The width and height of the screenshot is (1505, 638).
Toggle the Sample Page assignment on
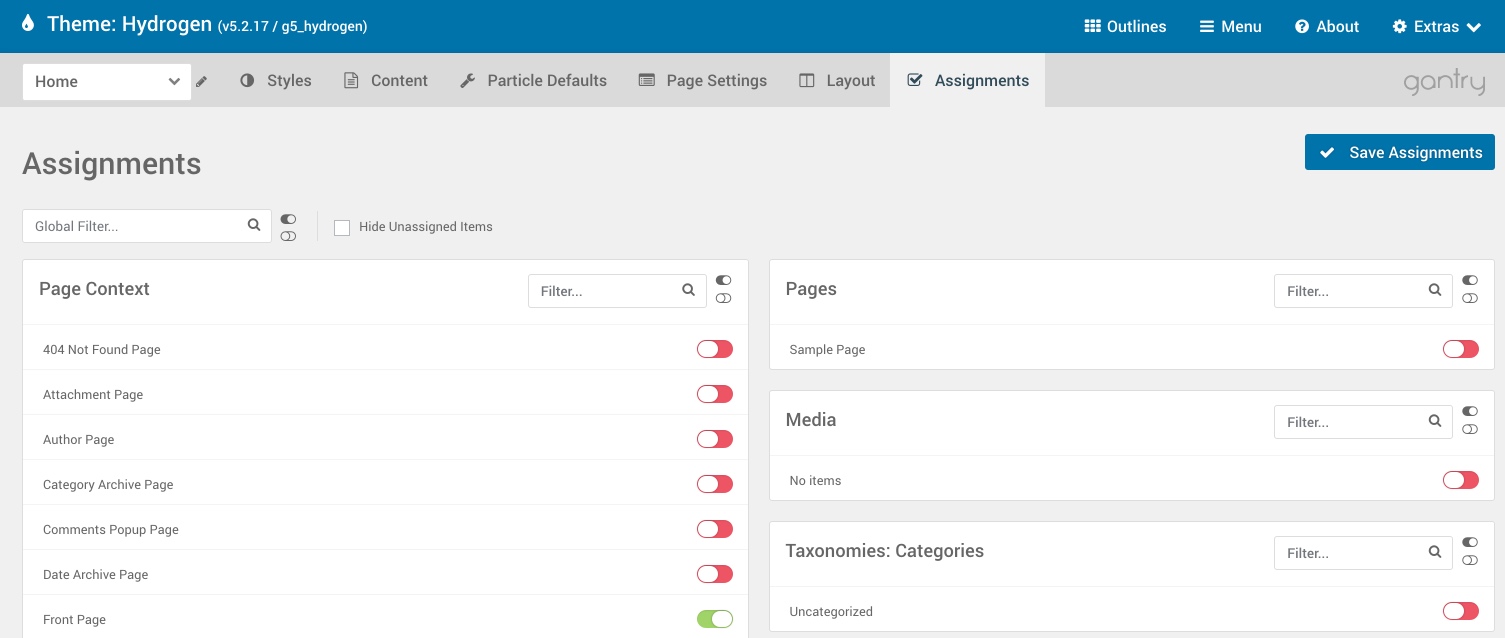[1460, 349]
